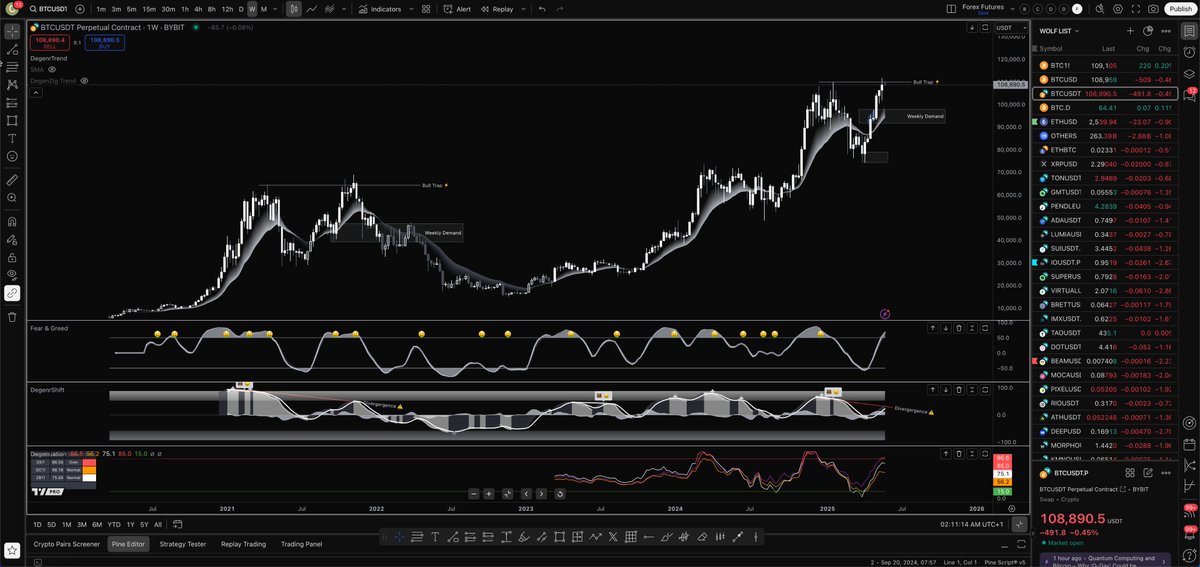Redo the last chart action
Viewport: 1200px width, 567px height.
tap(559, 8)
